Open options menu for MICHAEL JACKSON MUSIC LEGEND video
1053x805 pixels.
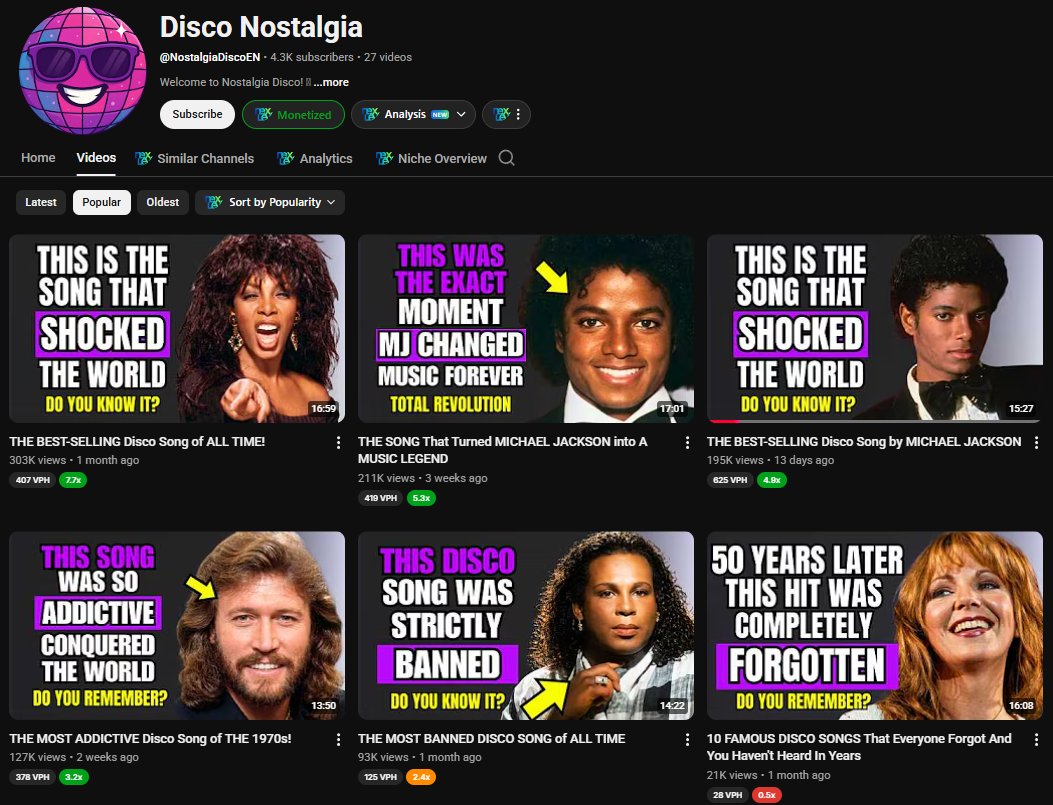point(687,442)
